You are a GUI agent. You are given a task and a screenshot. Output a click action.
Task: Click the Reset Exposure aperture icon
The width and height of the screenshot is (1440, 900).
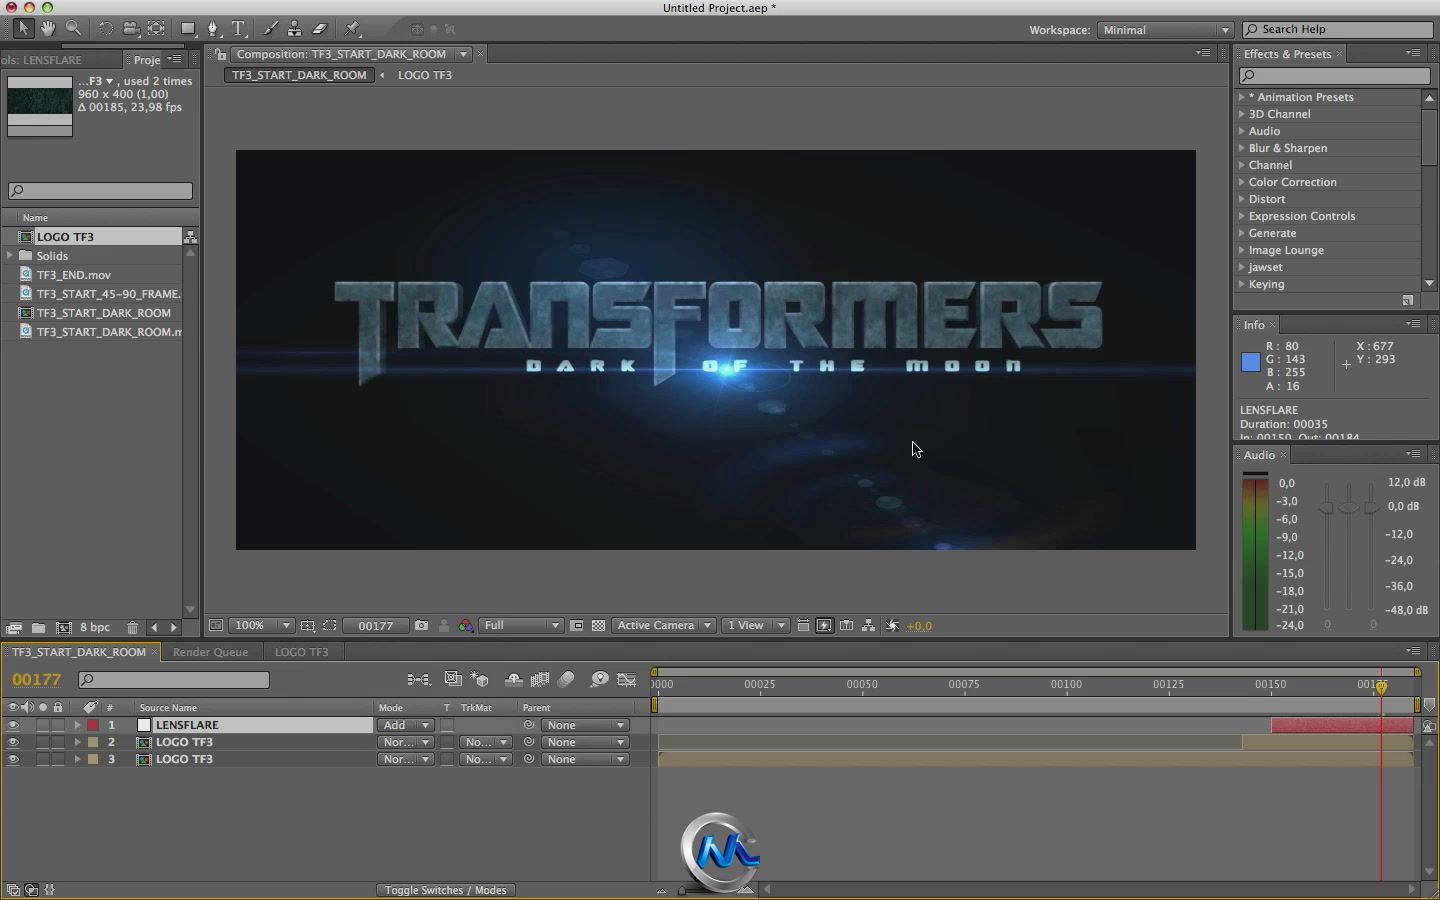click(892, 626)
